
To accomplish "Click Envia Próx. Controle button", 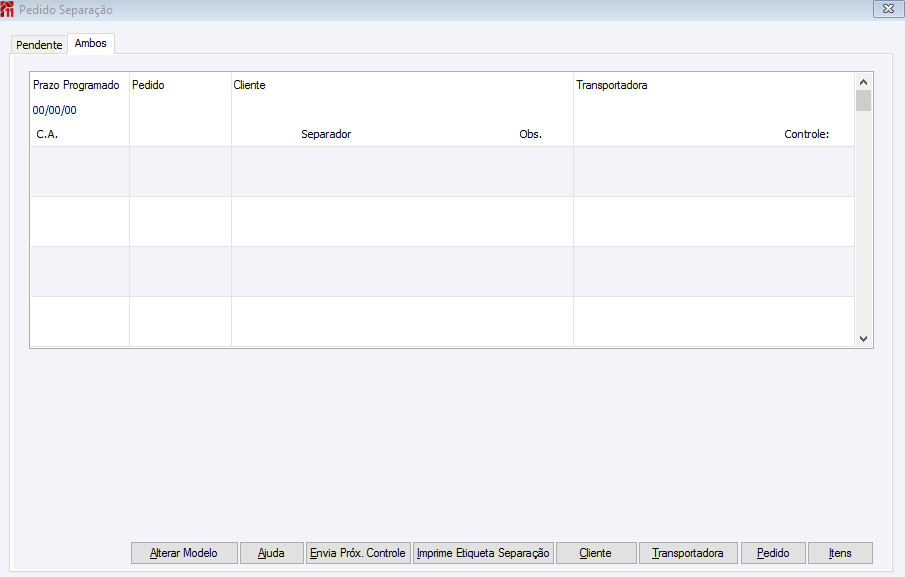I will point(358,553).
